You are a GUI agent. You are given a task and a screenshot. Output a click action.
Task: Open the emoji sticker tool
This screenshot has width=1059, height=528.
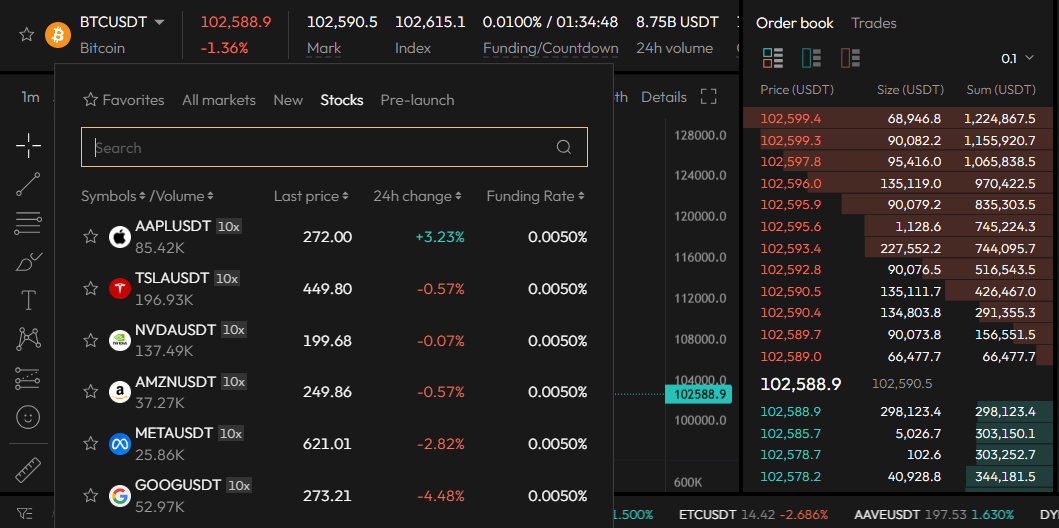tap(28, 415)
